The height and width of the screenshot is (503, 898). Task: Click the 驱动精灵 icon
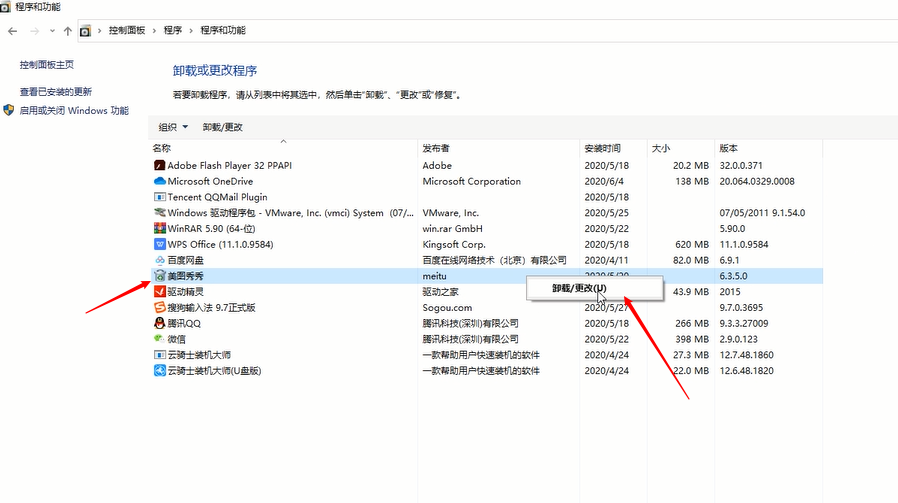160,292
